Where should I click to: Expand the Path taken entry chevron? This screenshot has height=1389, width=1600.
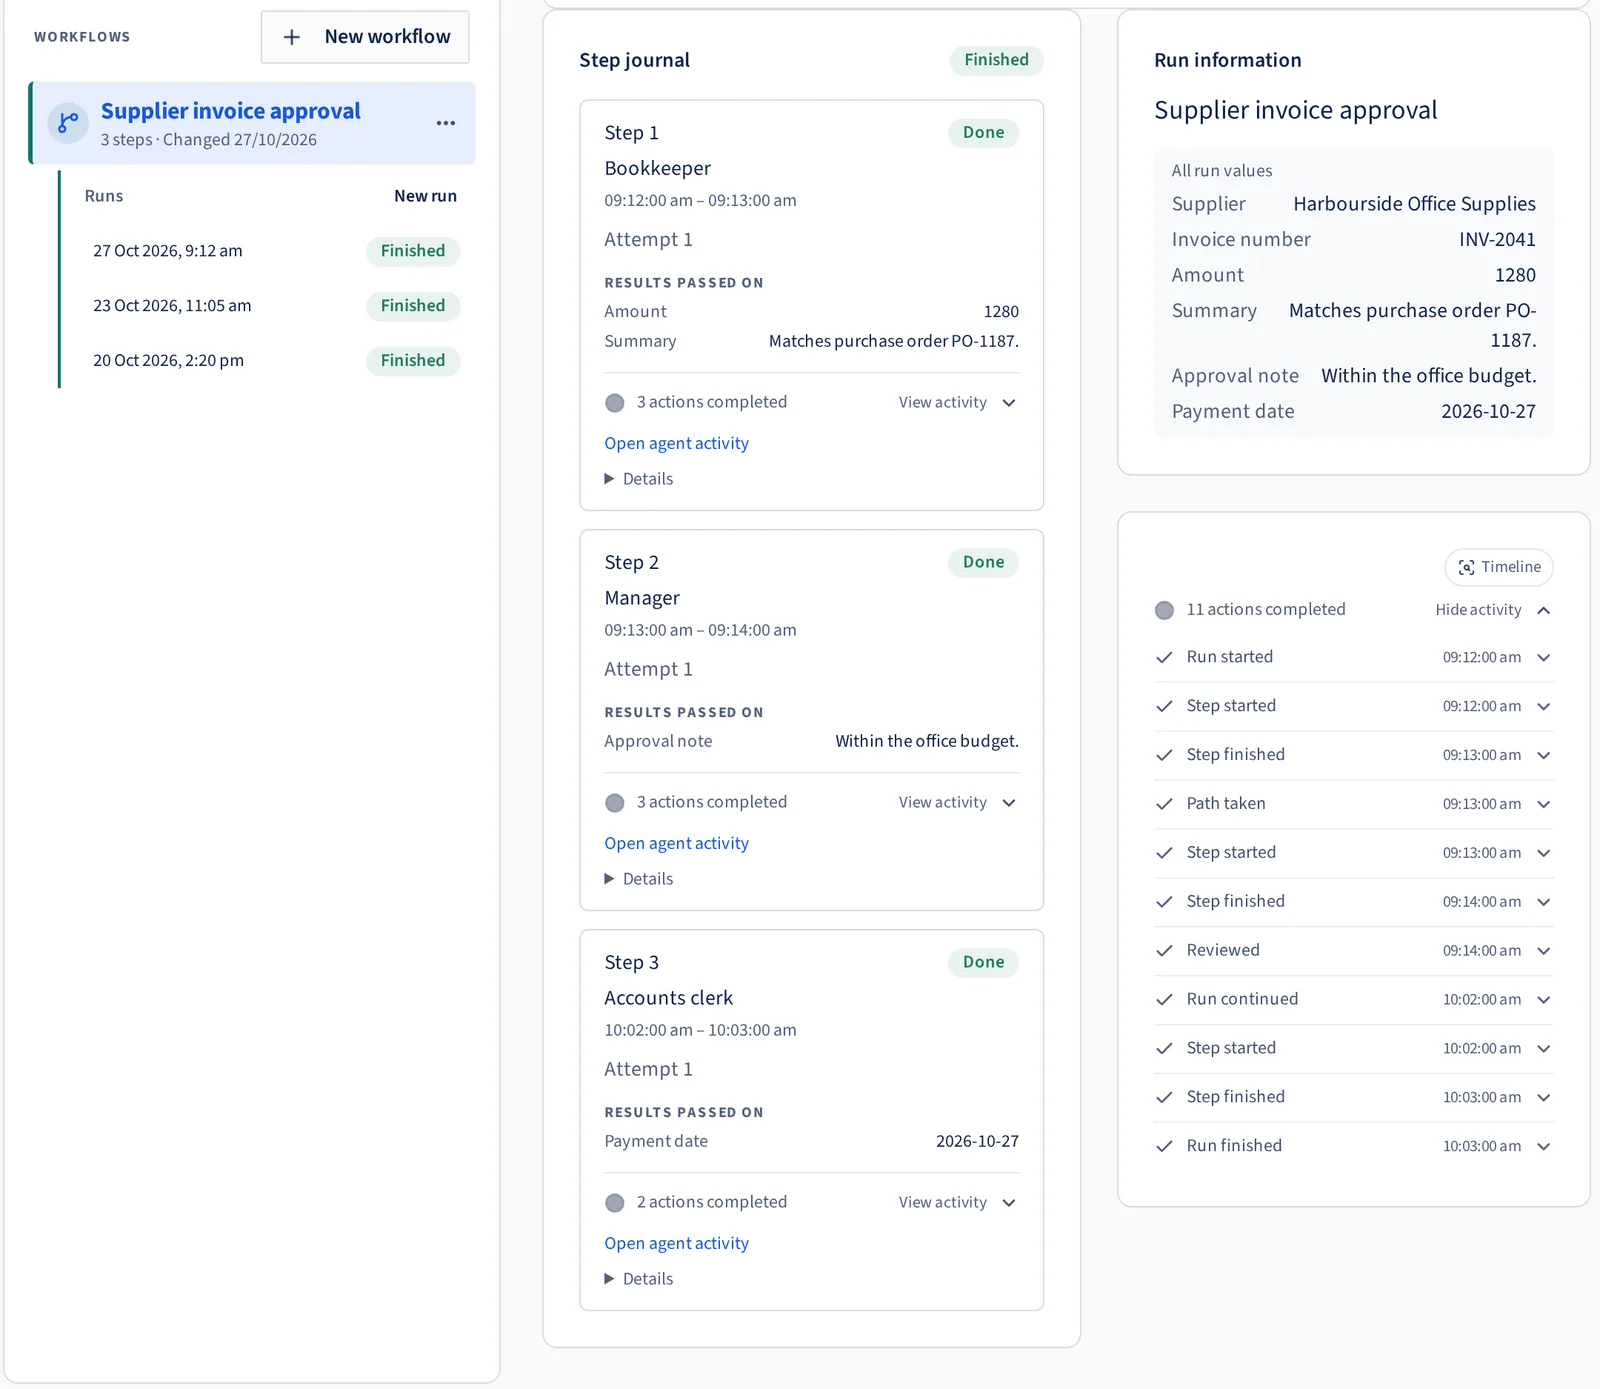pyautogui.click(x=1544, y=804)
